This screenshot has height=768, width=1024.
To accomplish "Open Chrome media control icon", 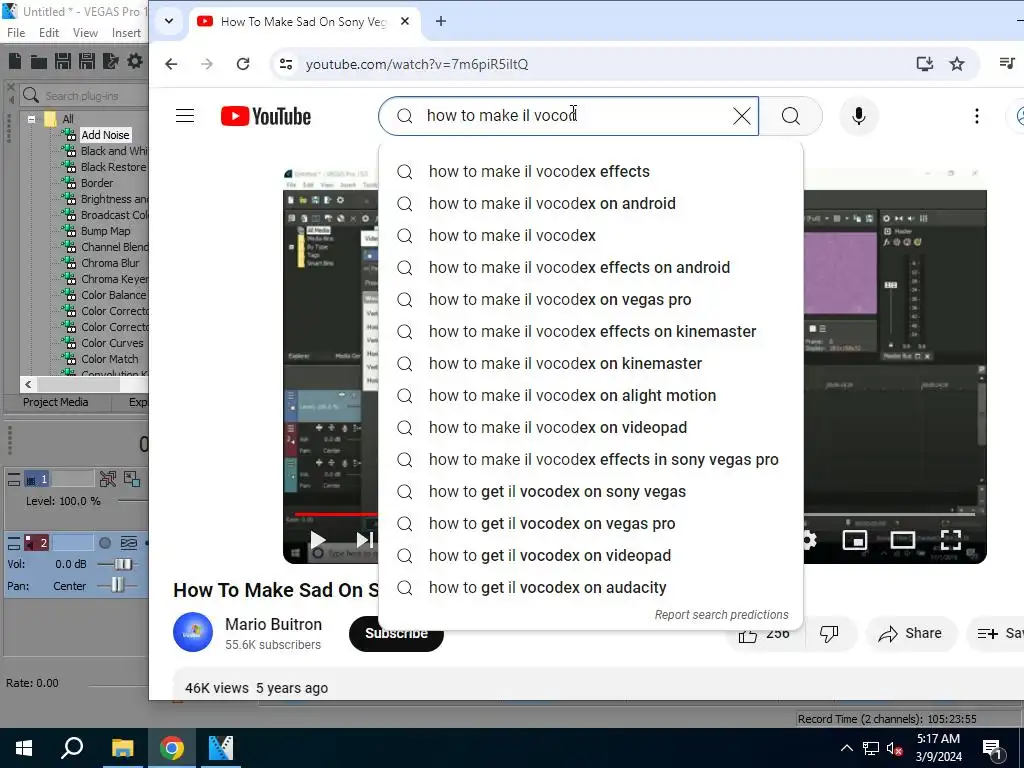I will 1007,63.
